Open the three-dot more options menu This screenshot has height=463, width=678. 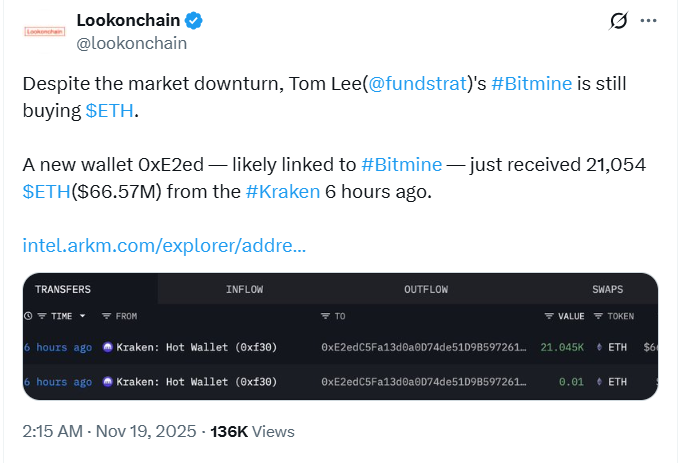[x=649, y=21]
